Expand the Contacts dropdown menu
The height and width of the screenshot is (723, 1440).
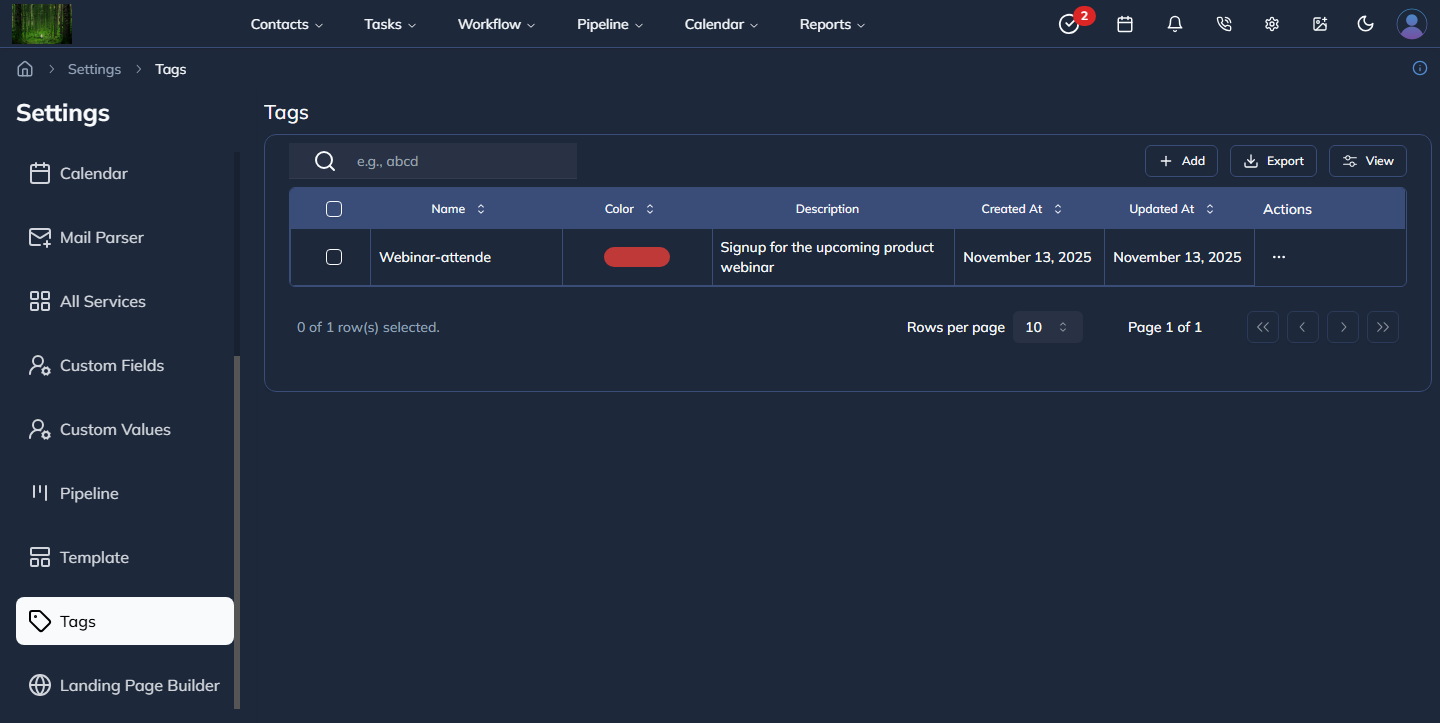click(286, 24)
